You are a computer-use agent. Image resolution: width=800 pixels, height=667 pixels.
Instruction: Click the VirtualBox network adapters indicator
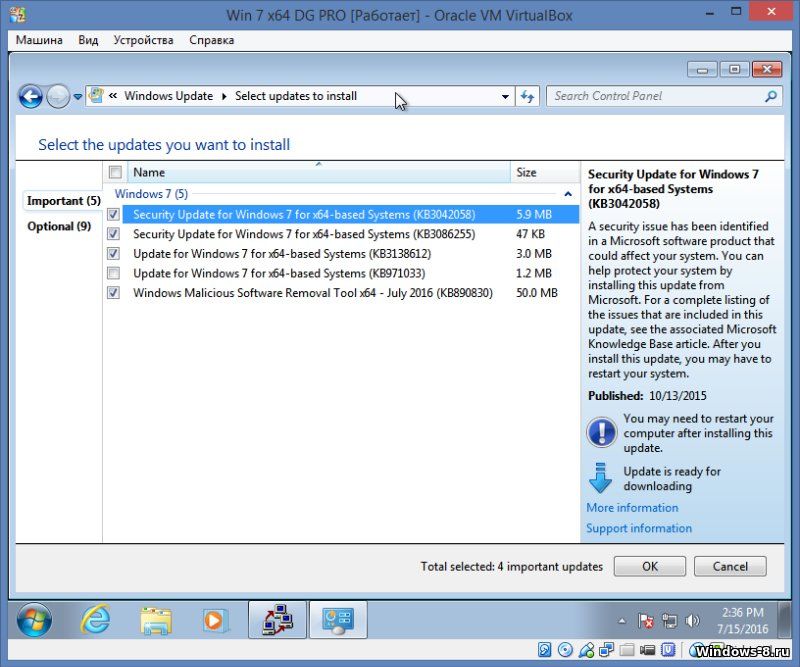pyautogui.click(x=607, y=650)
